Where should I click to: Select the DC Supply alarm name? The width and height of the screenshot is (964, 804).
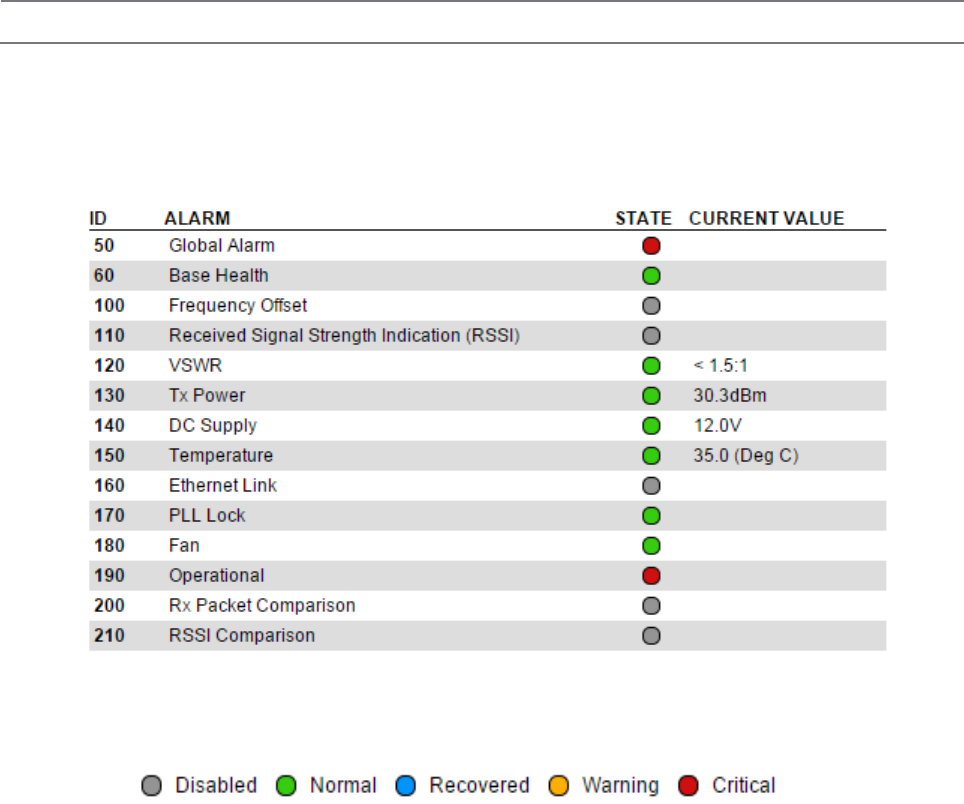[213, 425]
